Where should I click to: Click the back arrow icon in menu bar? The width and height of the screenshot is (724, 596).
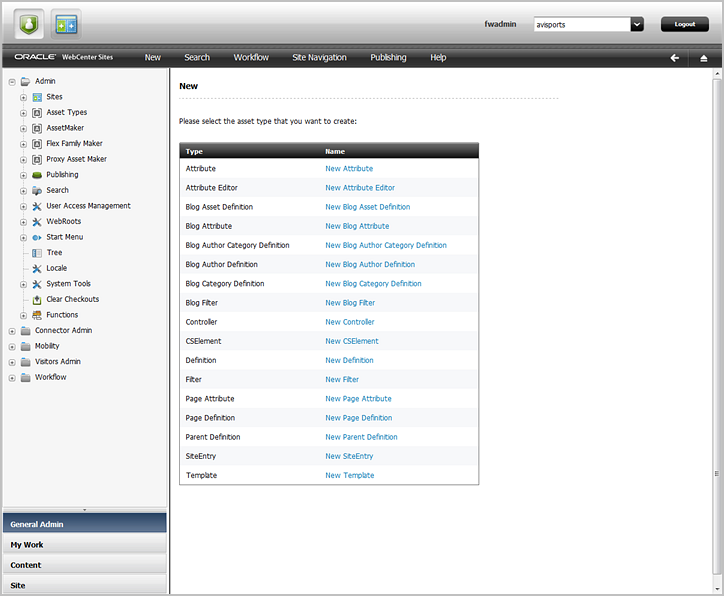pyautogui.click(x=675, y=58)
